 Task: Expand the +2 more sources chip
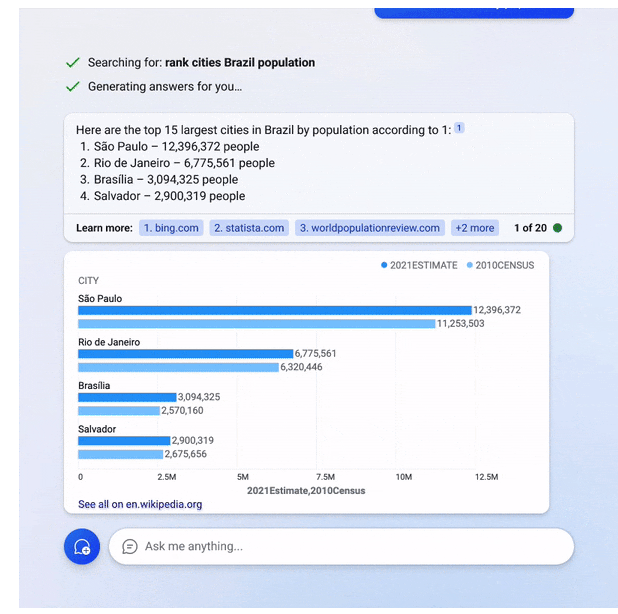click(x=475, y=228)
